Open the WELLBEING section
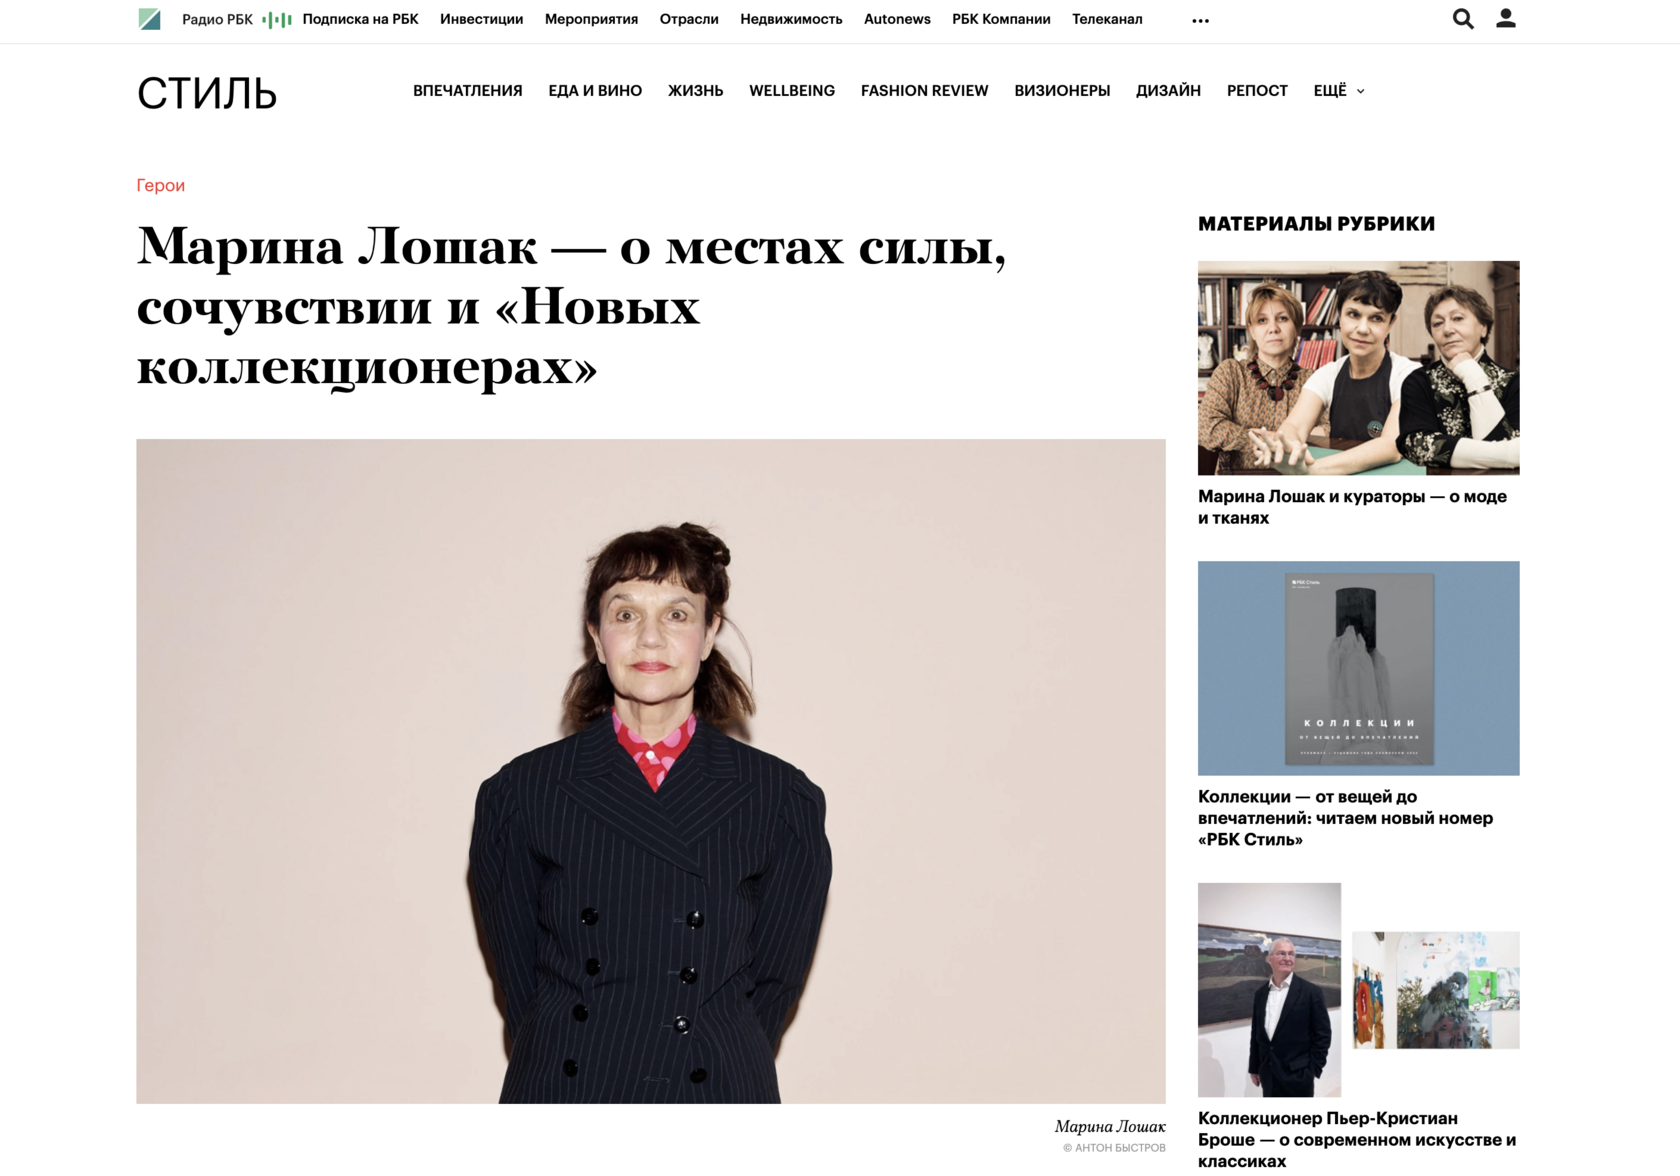The width and height of the screenshot is (1680, 1176). [792, 91]
